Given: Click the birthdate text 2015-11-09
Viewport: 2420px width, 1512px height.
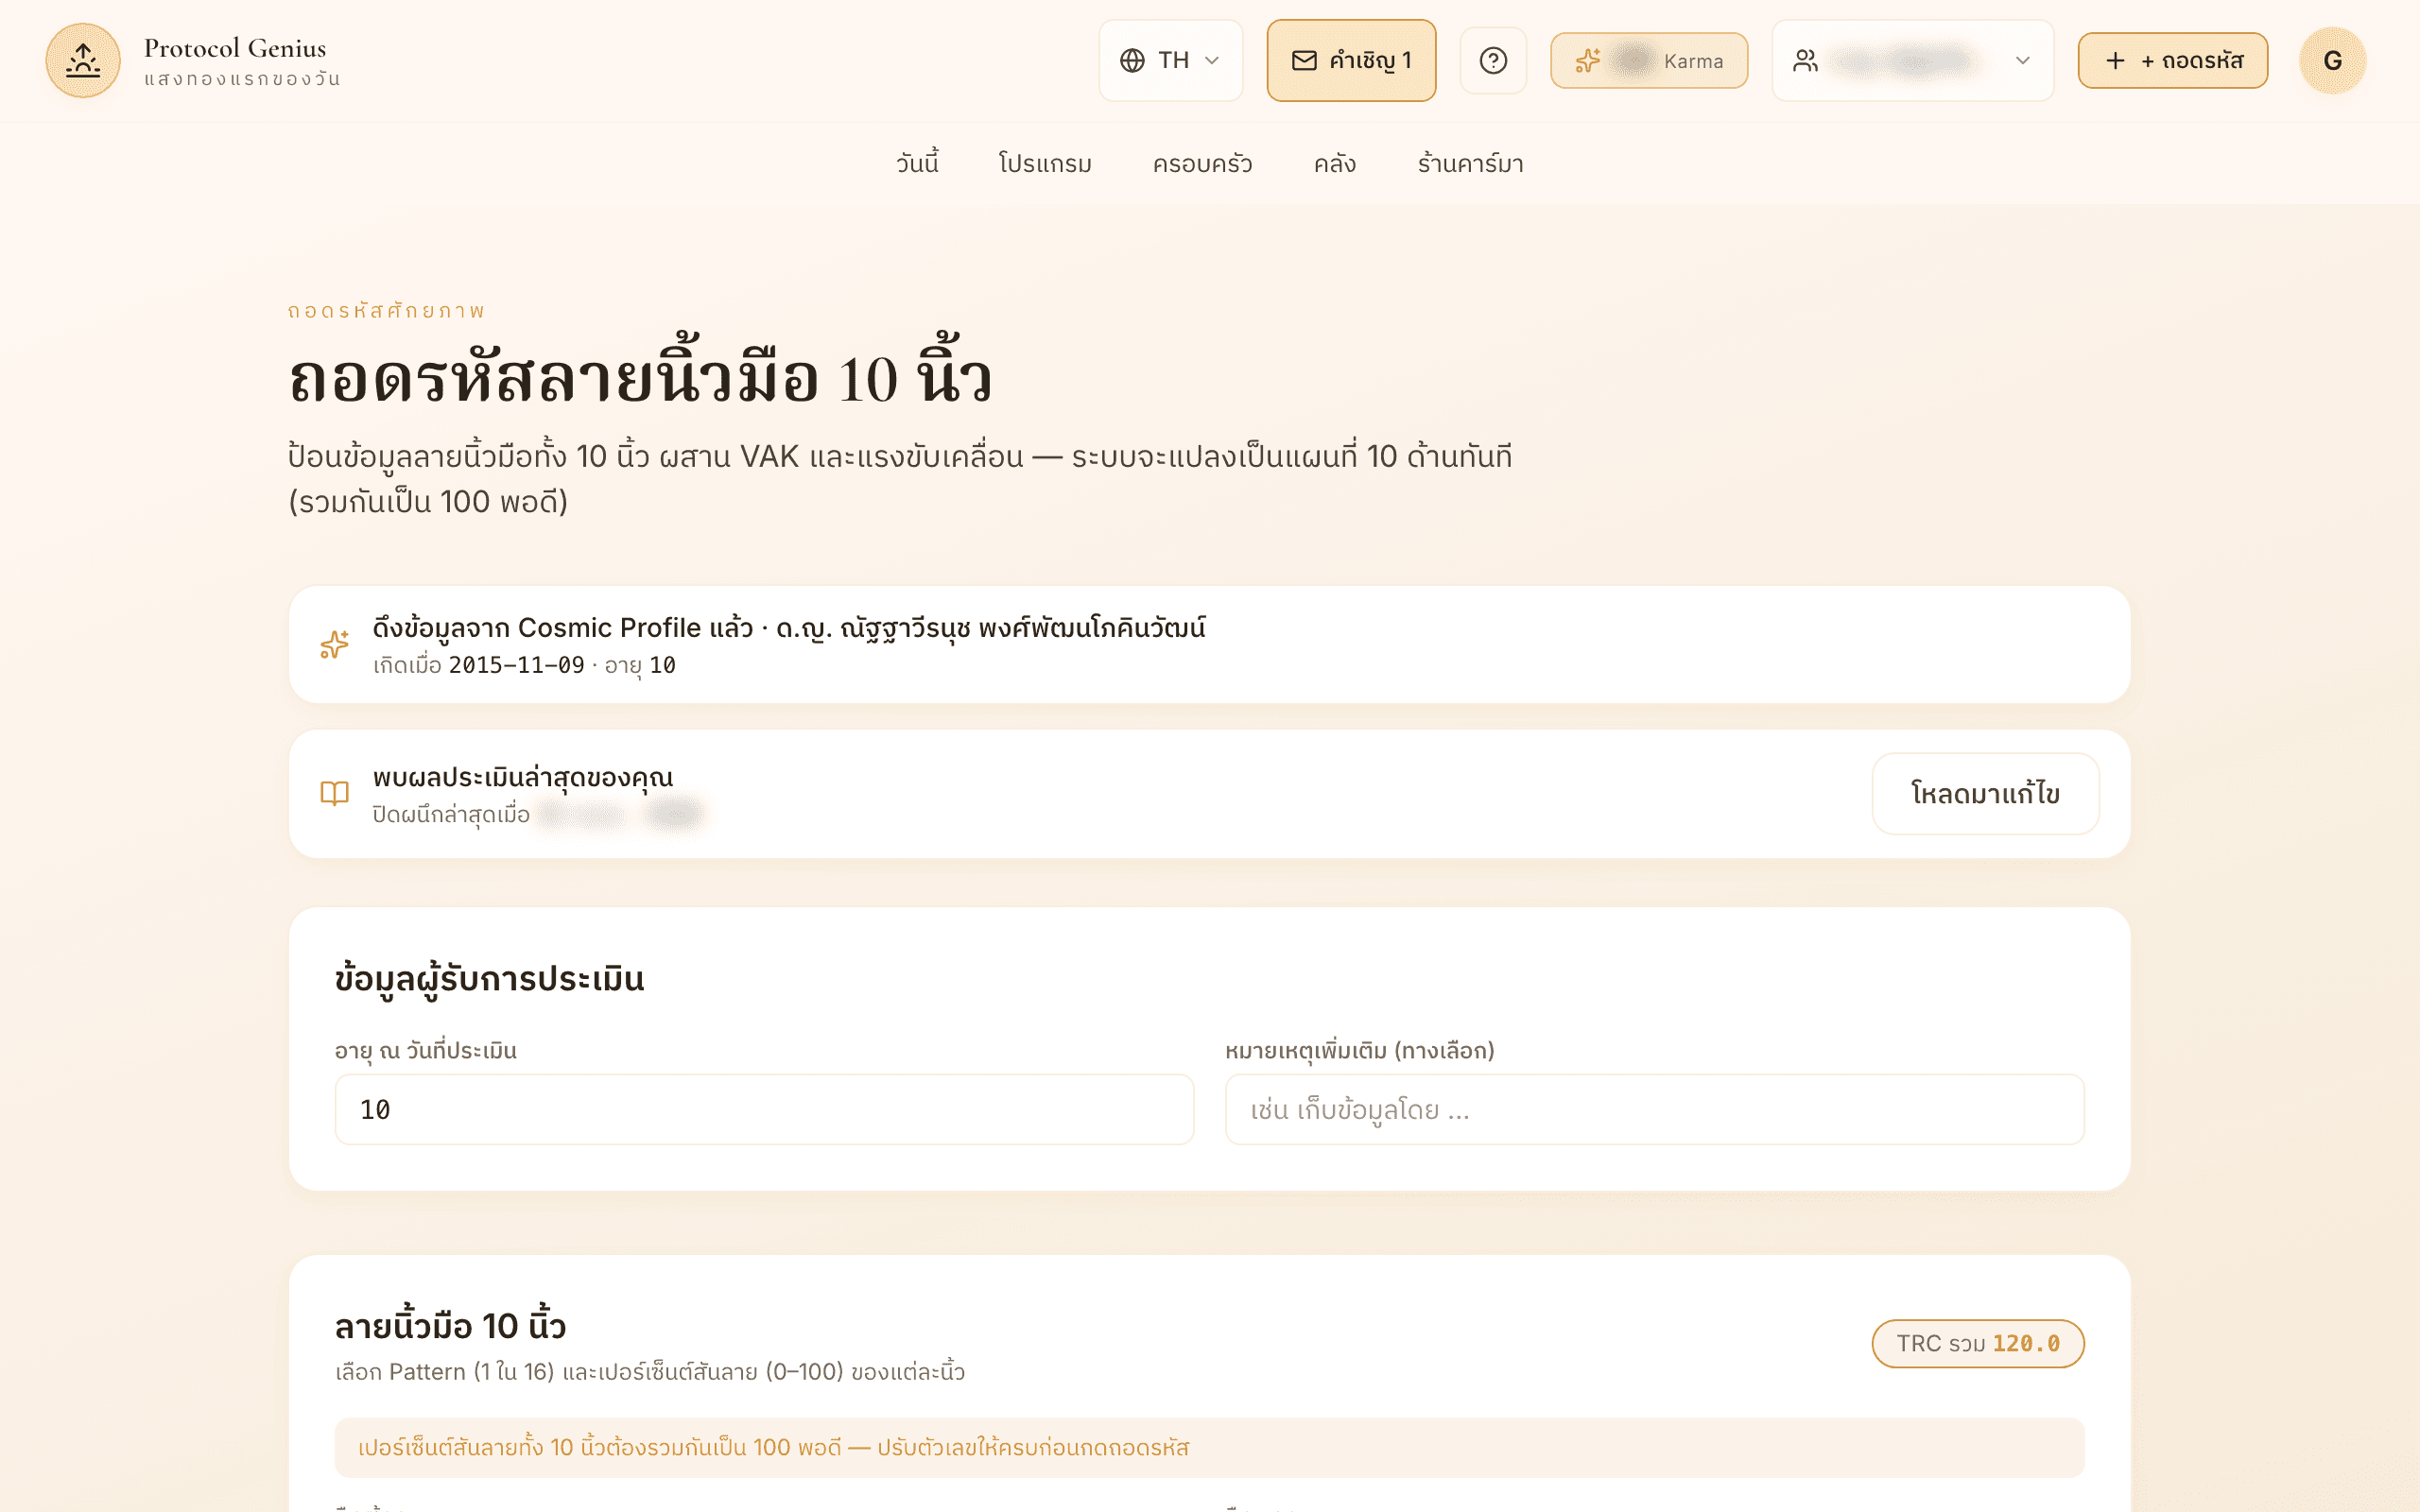Looking at the screenshot, I should [516, 665].
